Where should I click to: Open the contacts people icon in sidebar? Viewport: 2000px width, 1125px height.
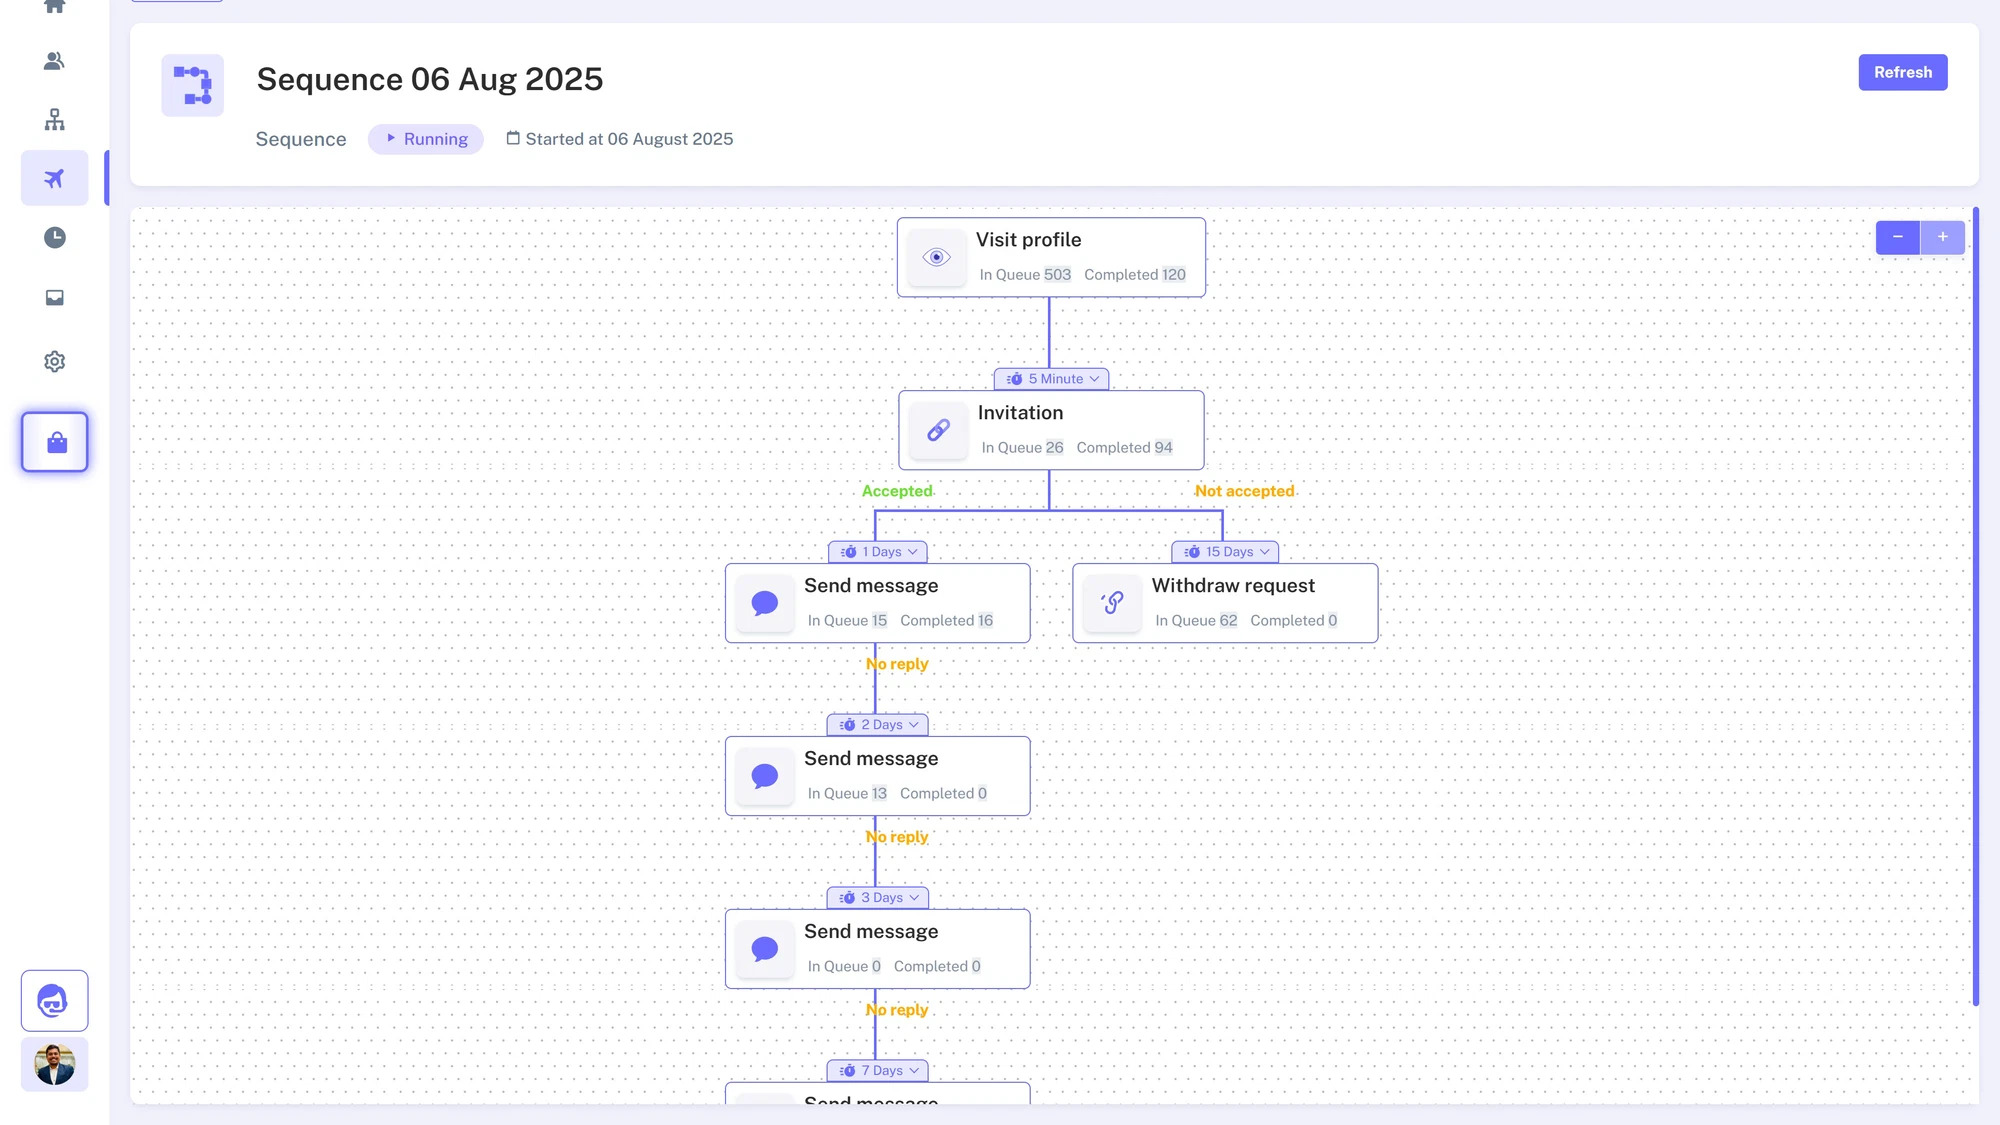pyautogui.click(x=54, y=61)
